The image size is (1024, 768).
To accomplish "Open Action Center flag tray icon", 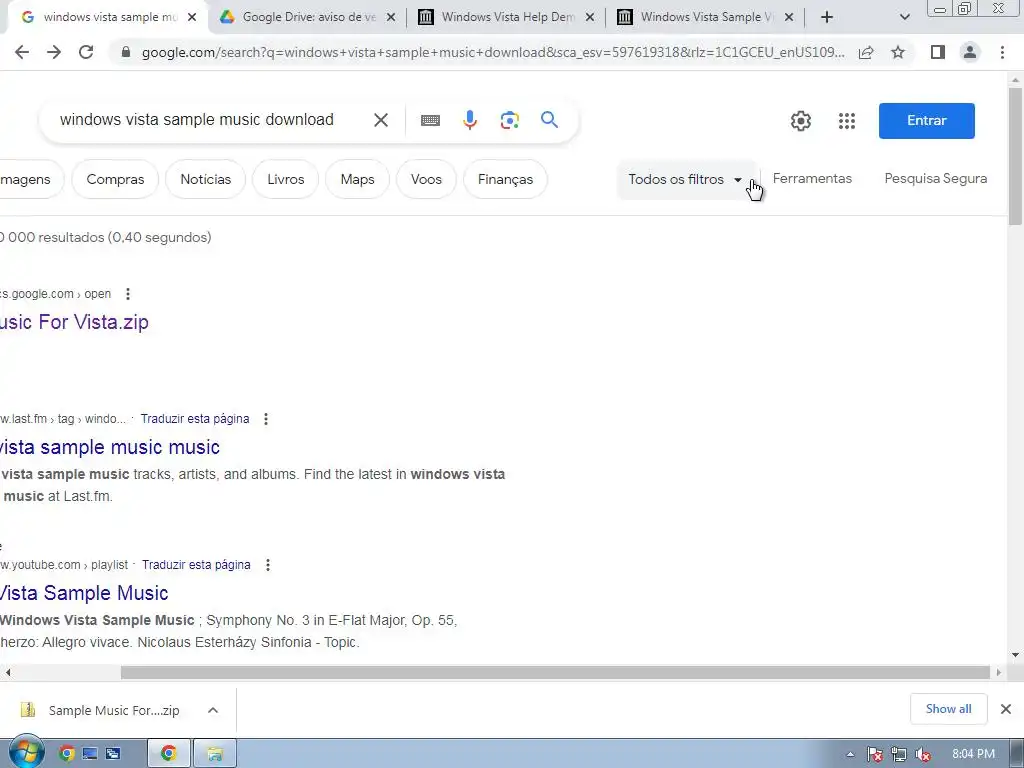I will pos(874,754).
